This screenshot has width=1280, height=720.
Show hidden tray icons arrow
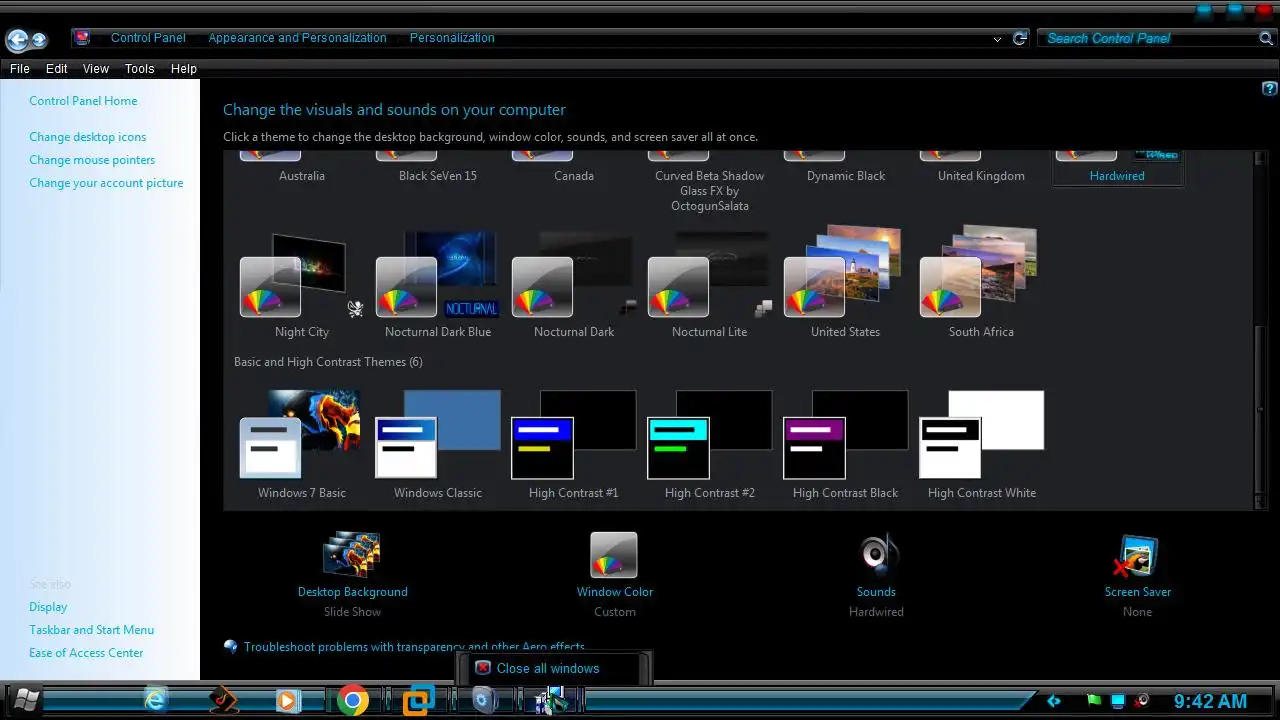coord(1053,701)
